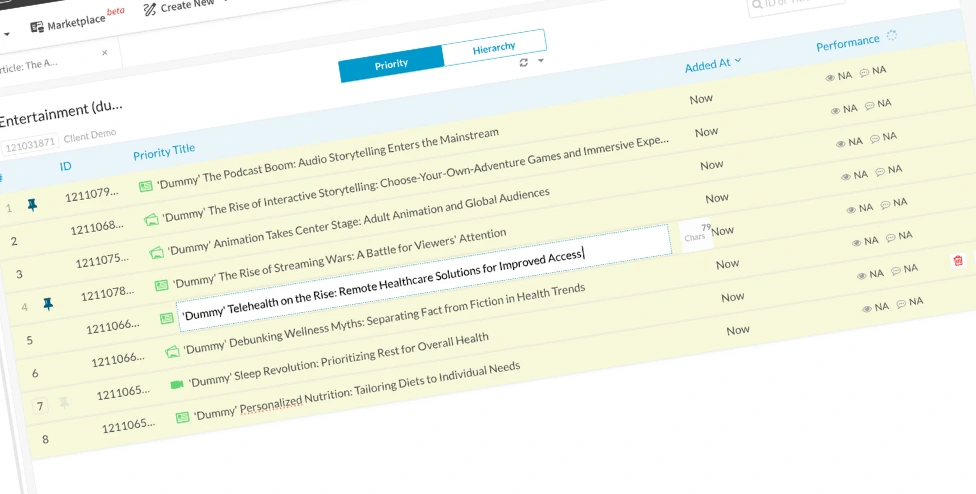Click gallery icon for Interactive Storytelling row
Viewport: 976px width, 494px height.
pos(151,220)
